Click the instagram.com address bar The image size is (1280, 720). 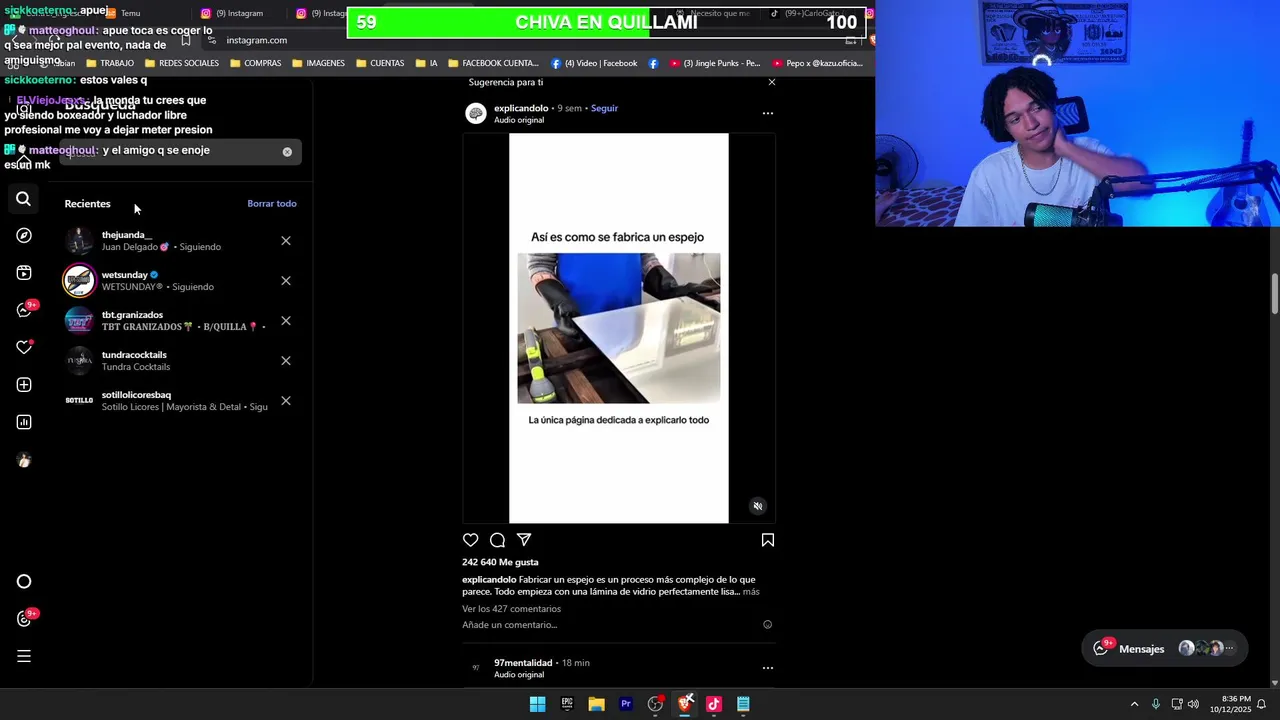[530, 40]
